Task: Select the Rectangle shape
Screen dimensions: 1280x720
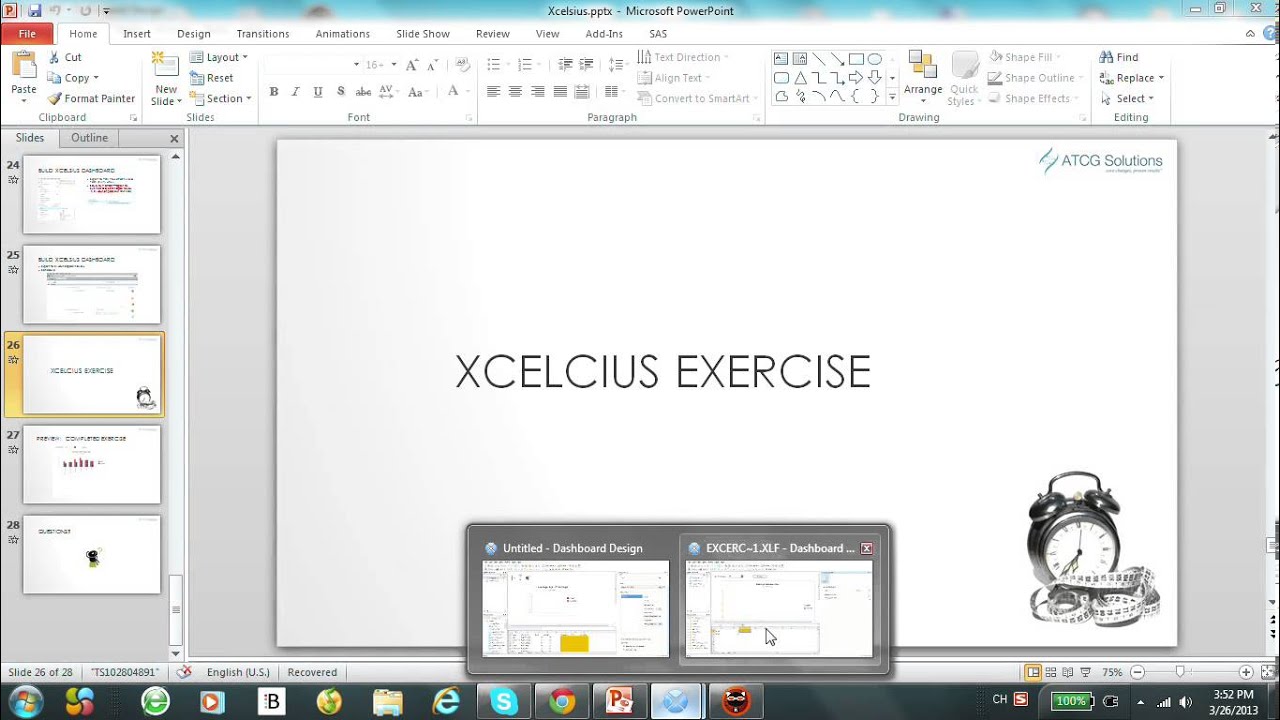Action: pos(856,59)
